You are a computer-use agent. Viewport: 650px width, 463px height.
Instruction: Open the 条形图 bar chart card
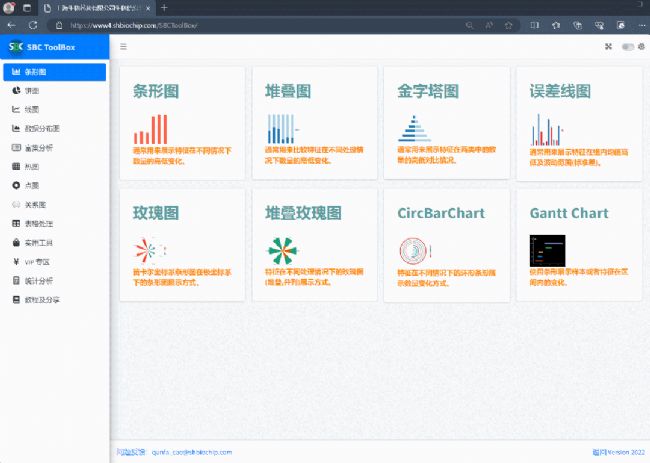pyautogui.click(x=181, y=122)
